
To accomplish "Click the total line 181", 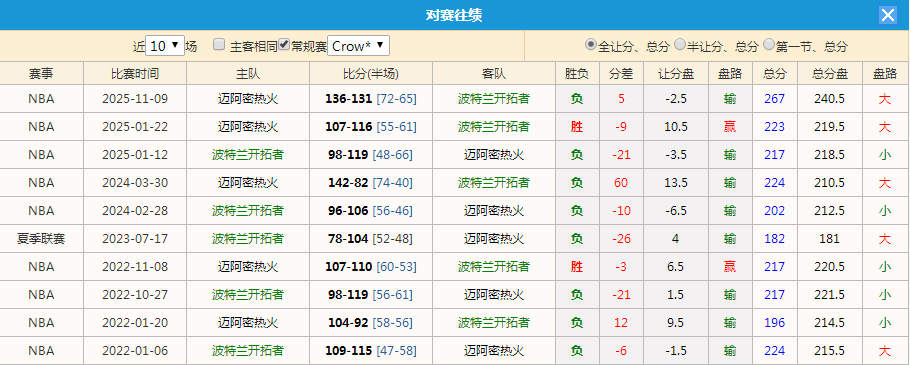I will 829,238.
